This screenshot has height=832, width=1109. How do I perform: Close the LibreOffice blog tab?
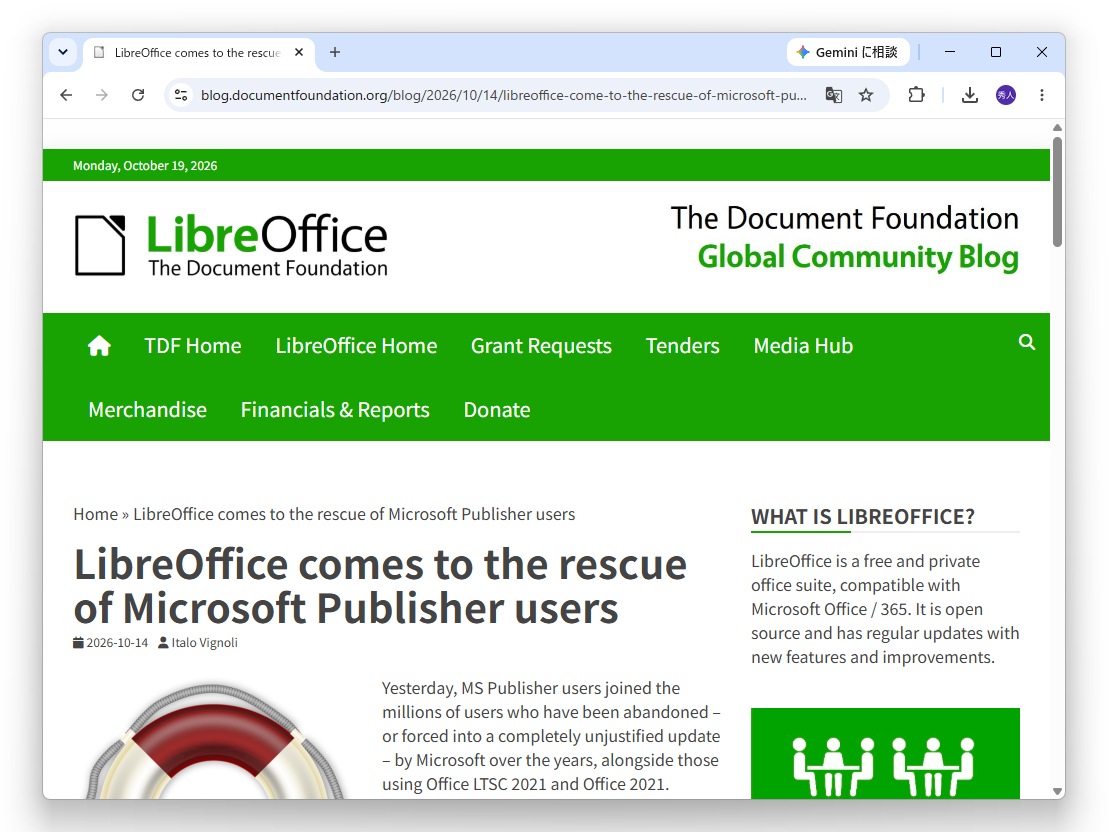click(x=299, y=52)
